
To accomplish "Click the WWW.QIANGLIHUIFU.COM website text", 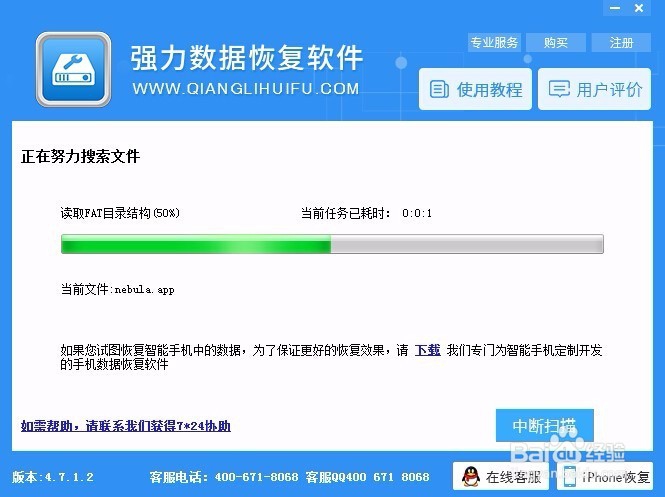I will coord(246,89).
